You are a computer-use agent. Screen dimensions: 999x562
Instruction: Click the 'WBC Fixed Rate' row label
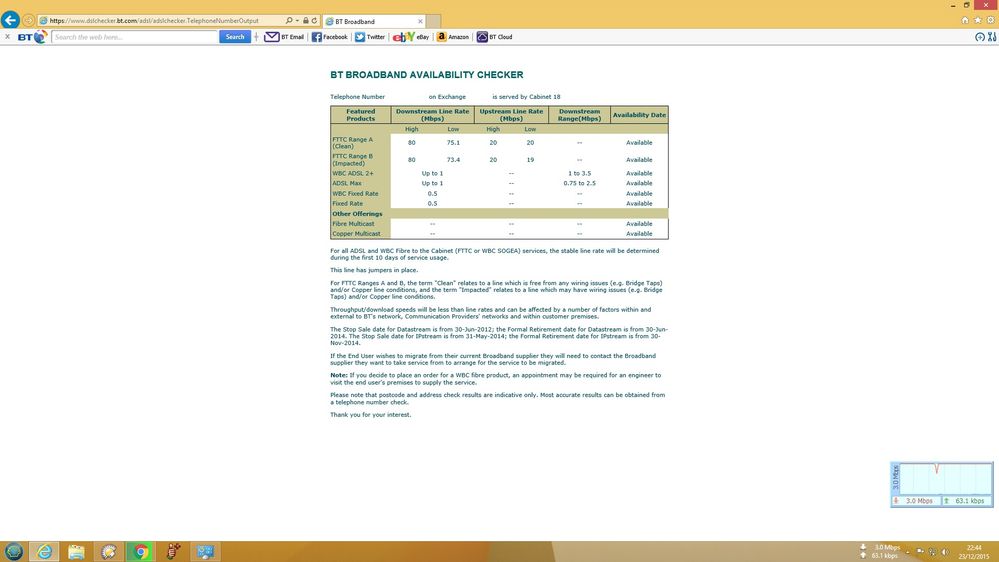tap(355, 194)
